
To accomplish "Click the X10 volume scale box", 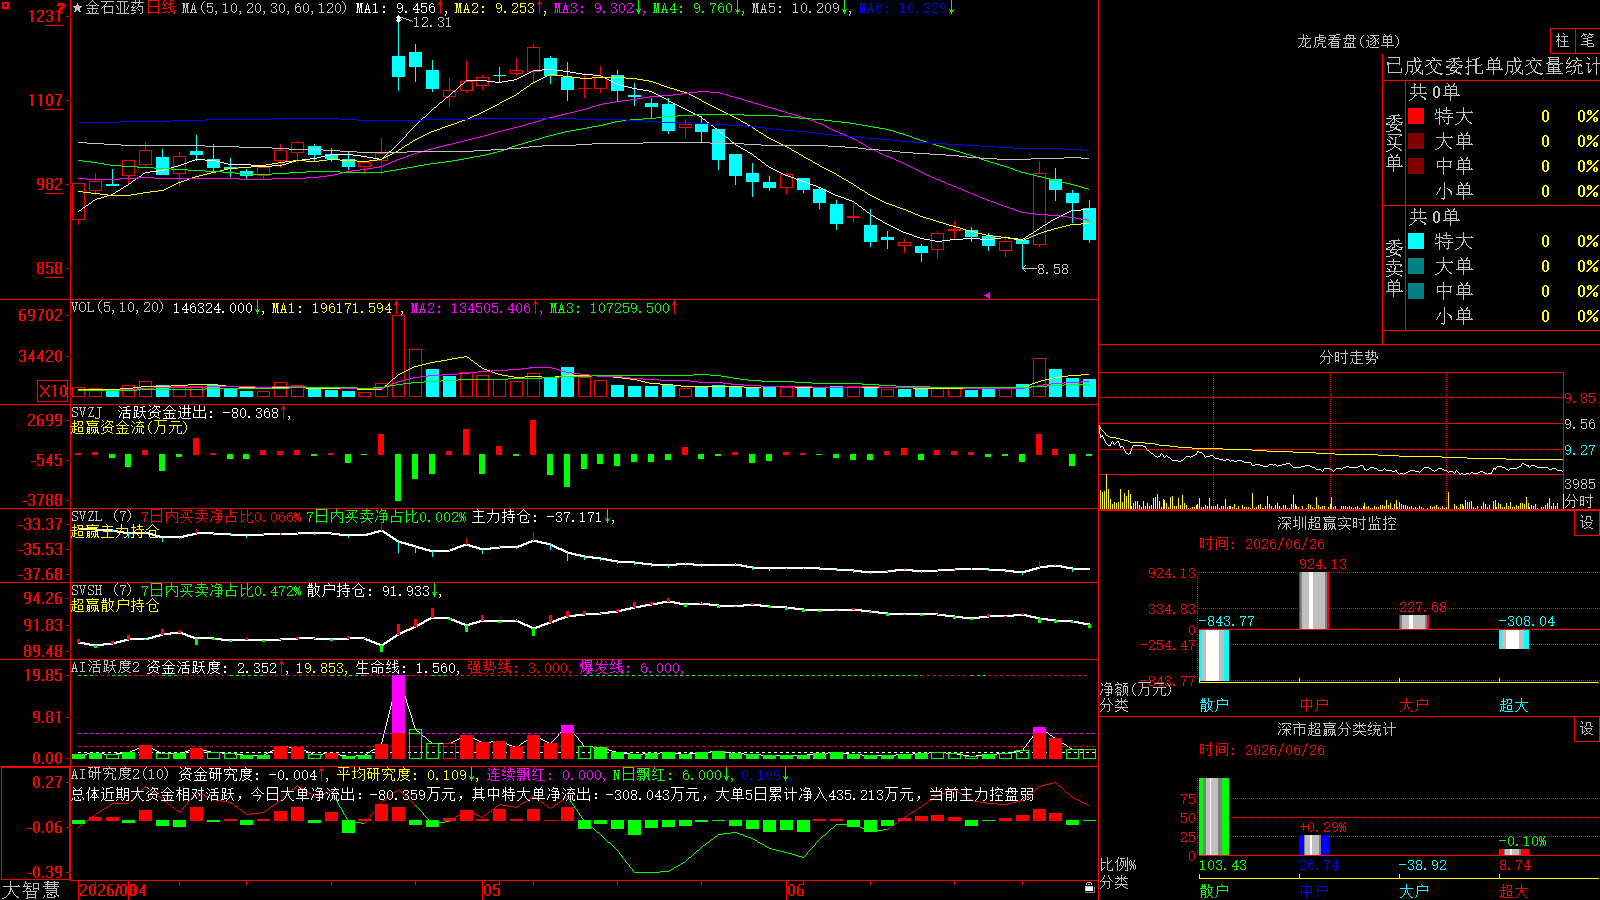I will point(53,391).
